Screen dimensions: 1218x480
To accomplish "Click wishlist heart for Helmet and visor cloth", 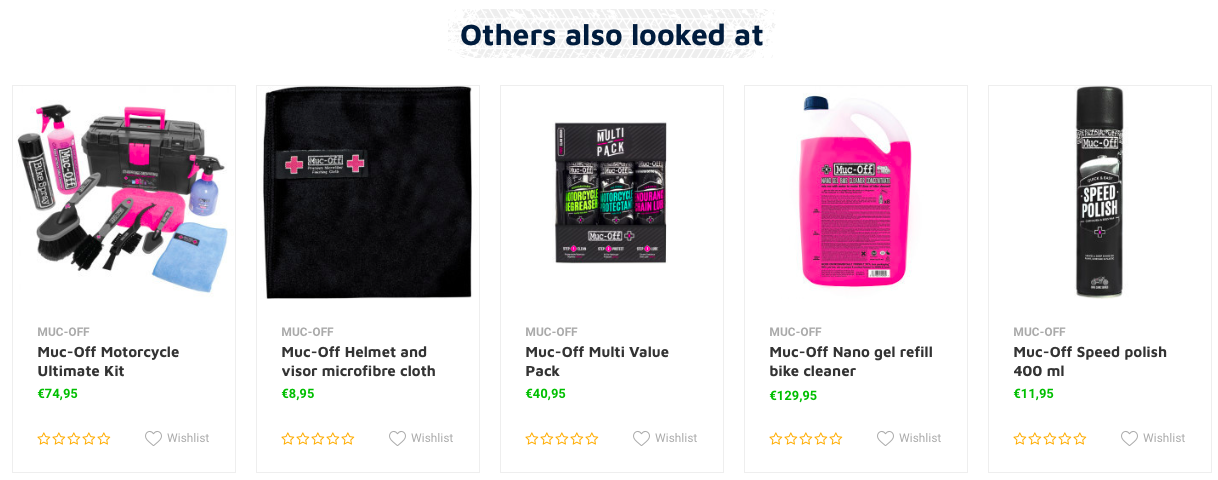I will tap(397, 438).
